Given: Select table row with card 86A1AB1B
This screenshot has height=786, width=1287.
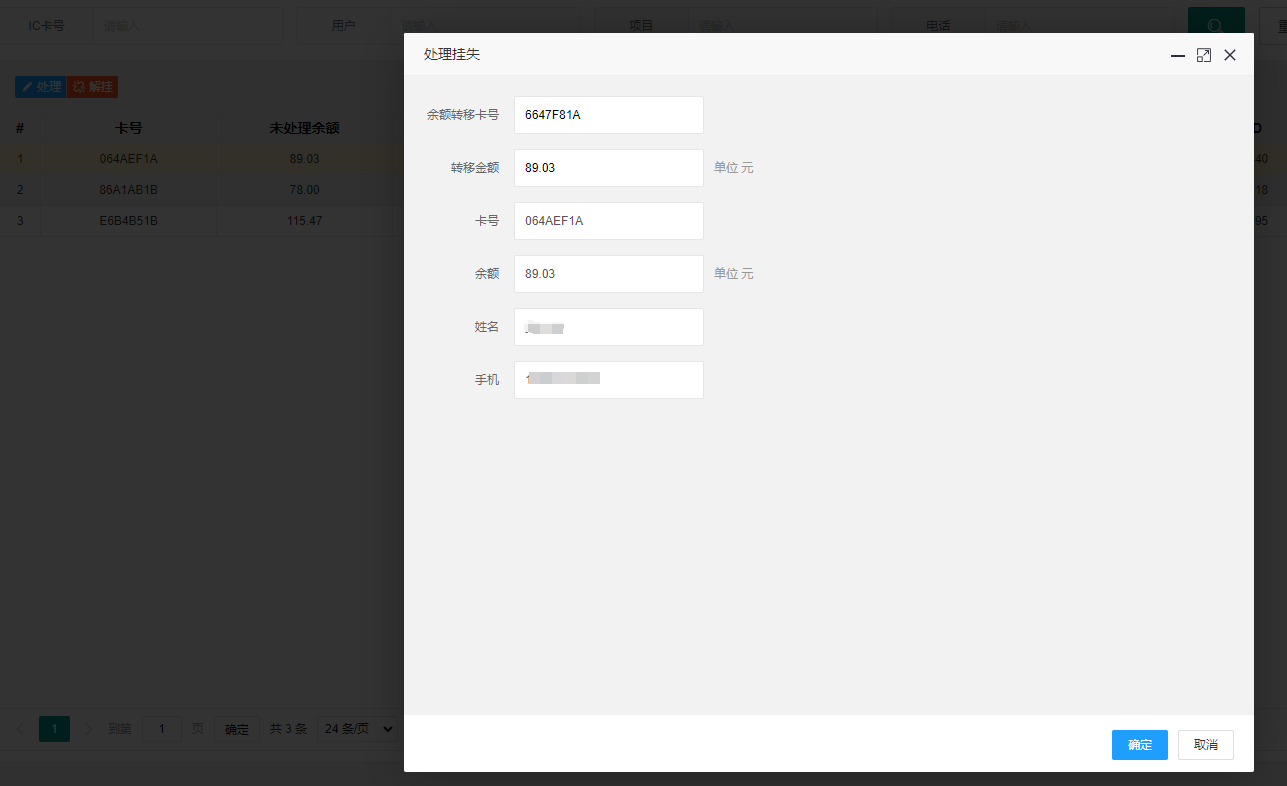Looking at the screenshot, I should click(202, 190).
